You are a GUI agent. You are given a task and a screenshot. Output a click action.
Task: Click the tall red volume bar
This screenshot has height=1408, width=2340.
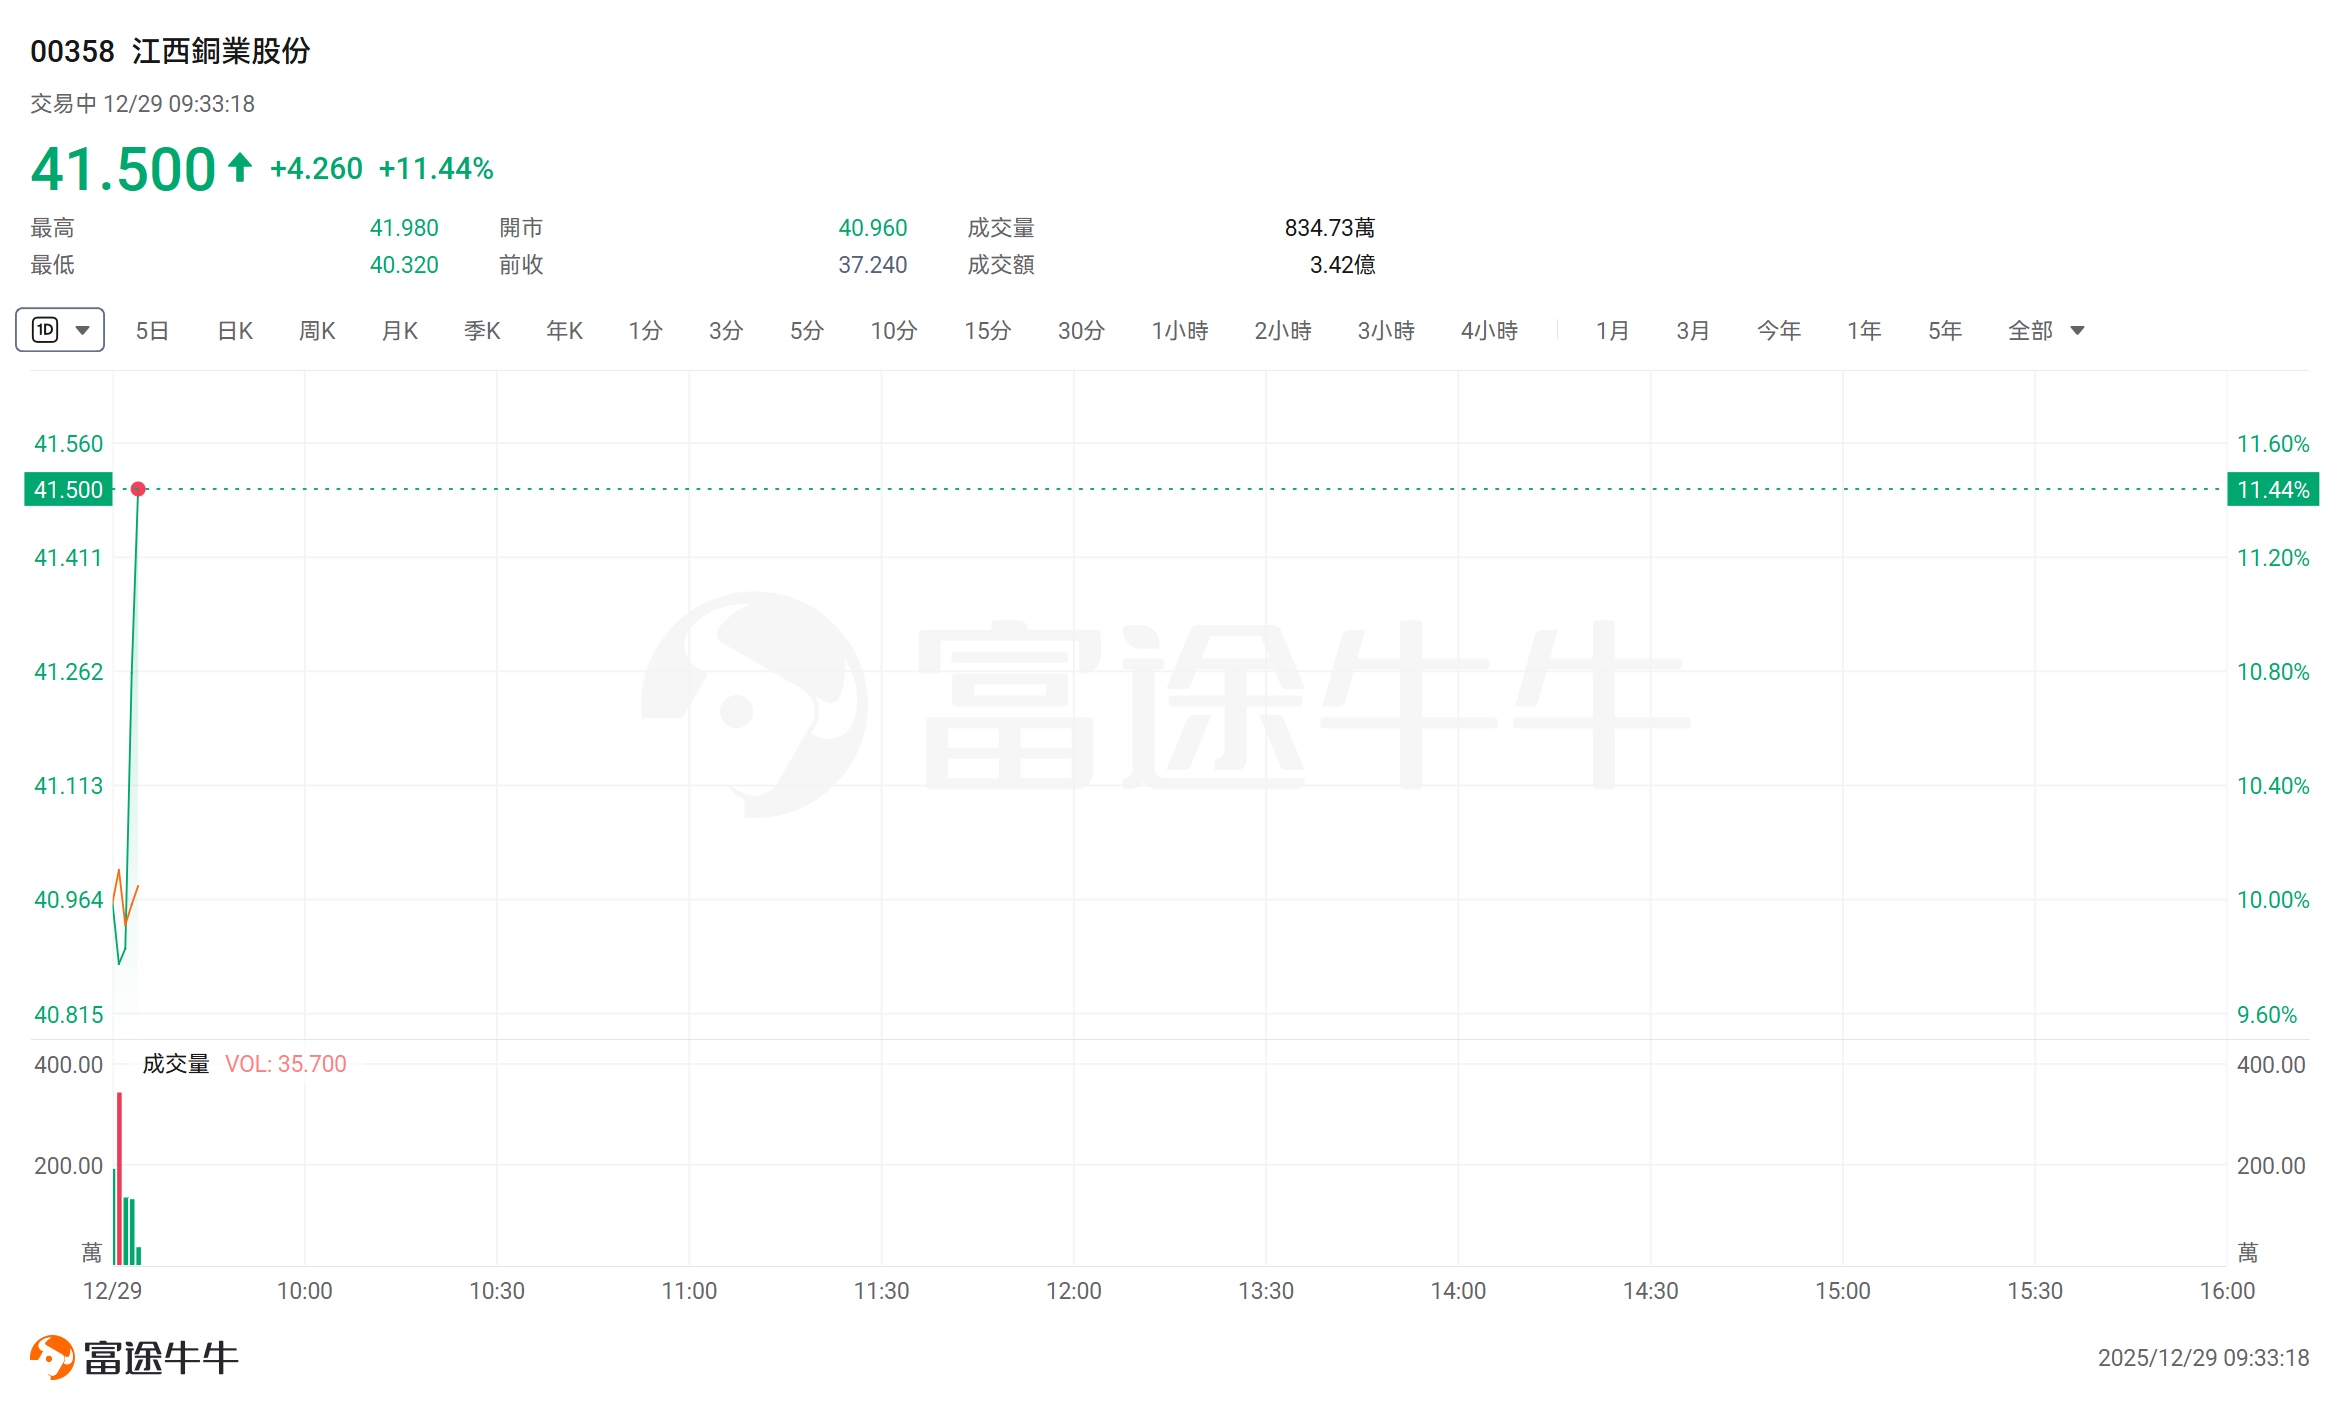pos(119,1180)
